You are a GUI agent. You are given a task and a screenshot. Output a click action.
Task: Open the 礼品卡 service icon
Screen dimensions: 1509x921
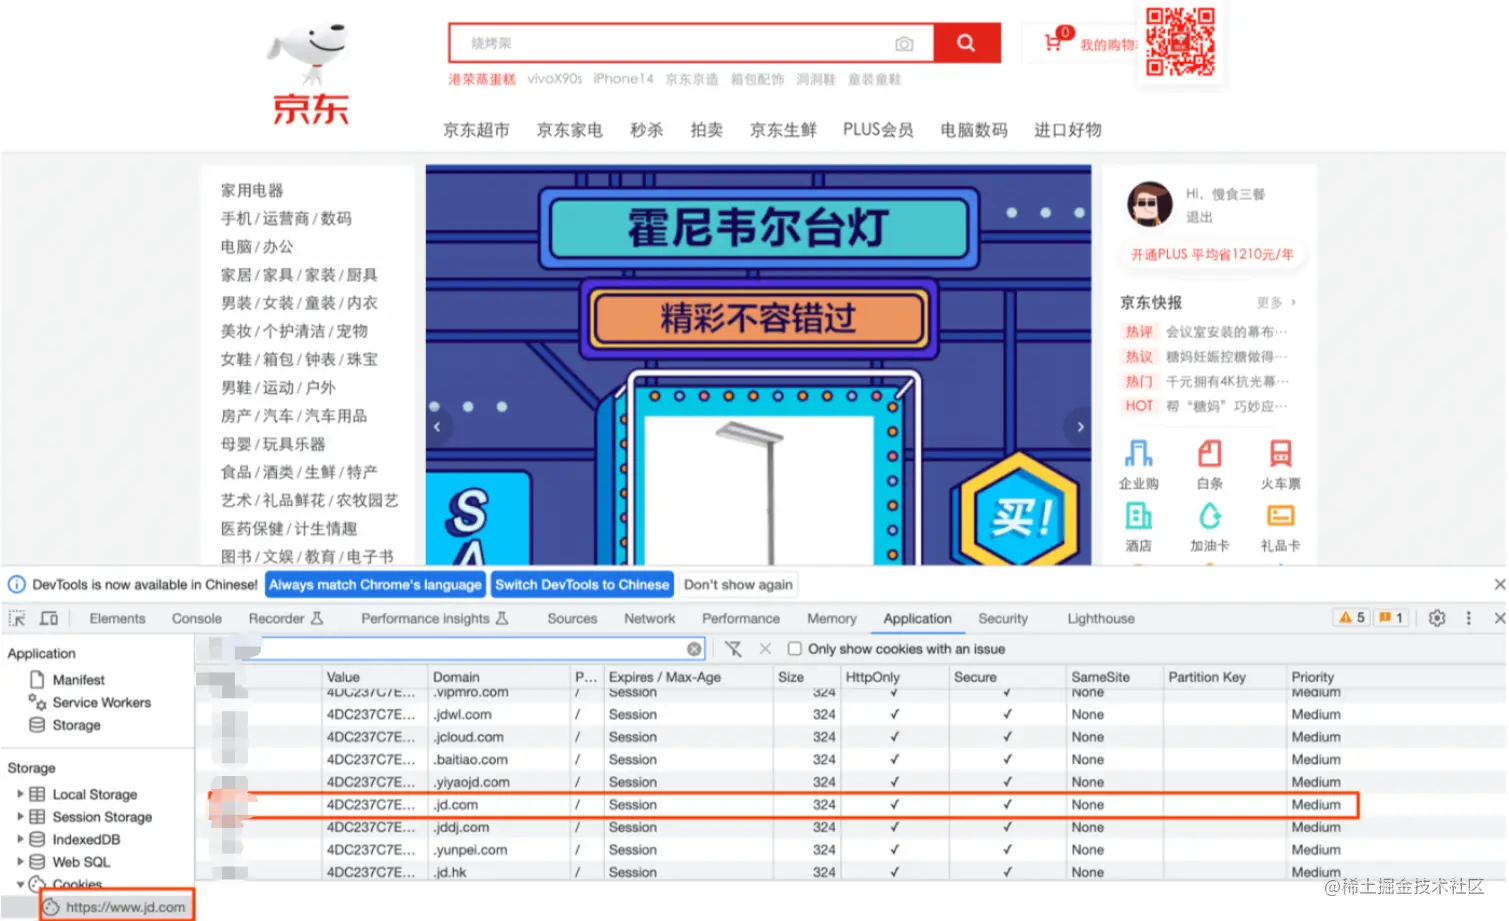point(1280,516)
